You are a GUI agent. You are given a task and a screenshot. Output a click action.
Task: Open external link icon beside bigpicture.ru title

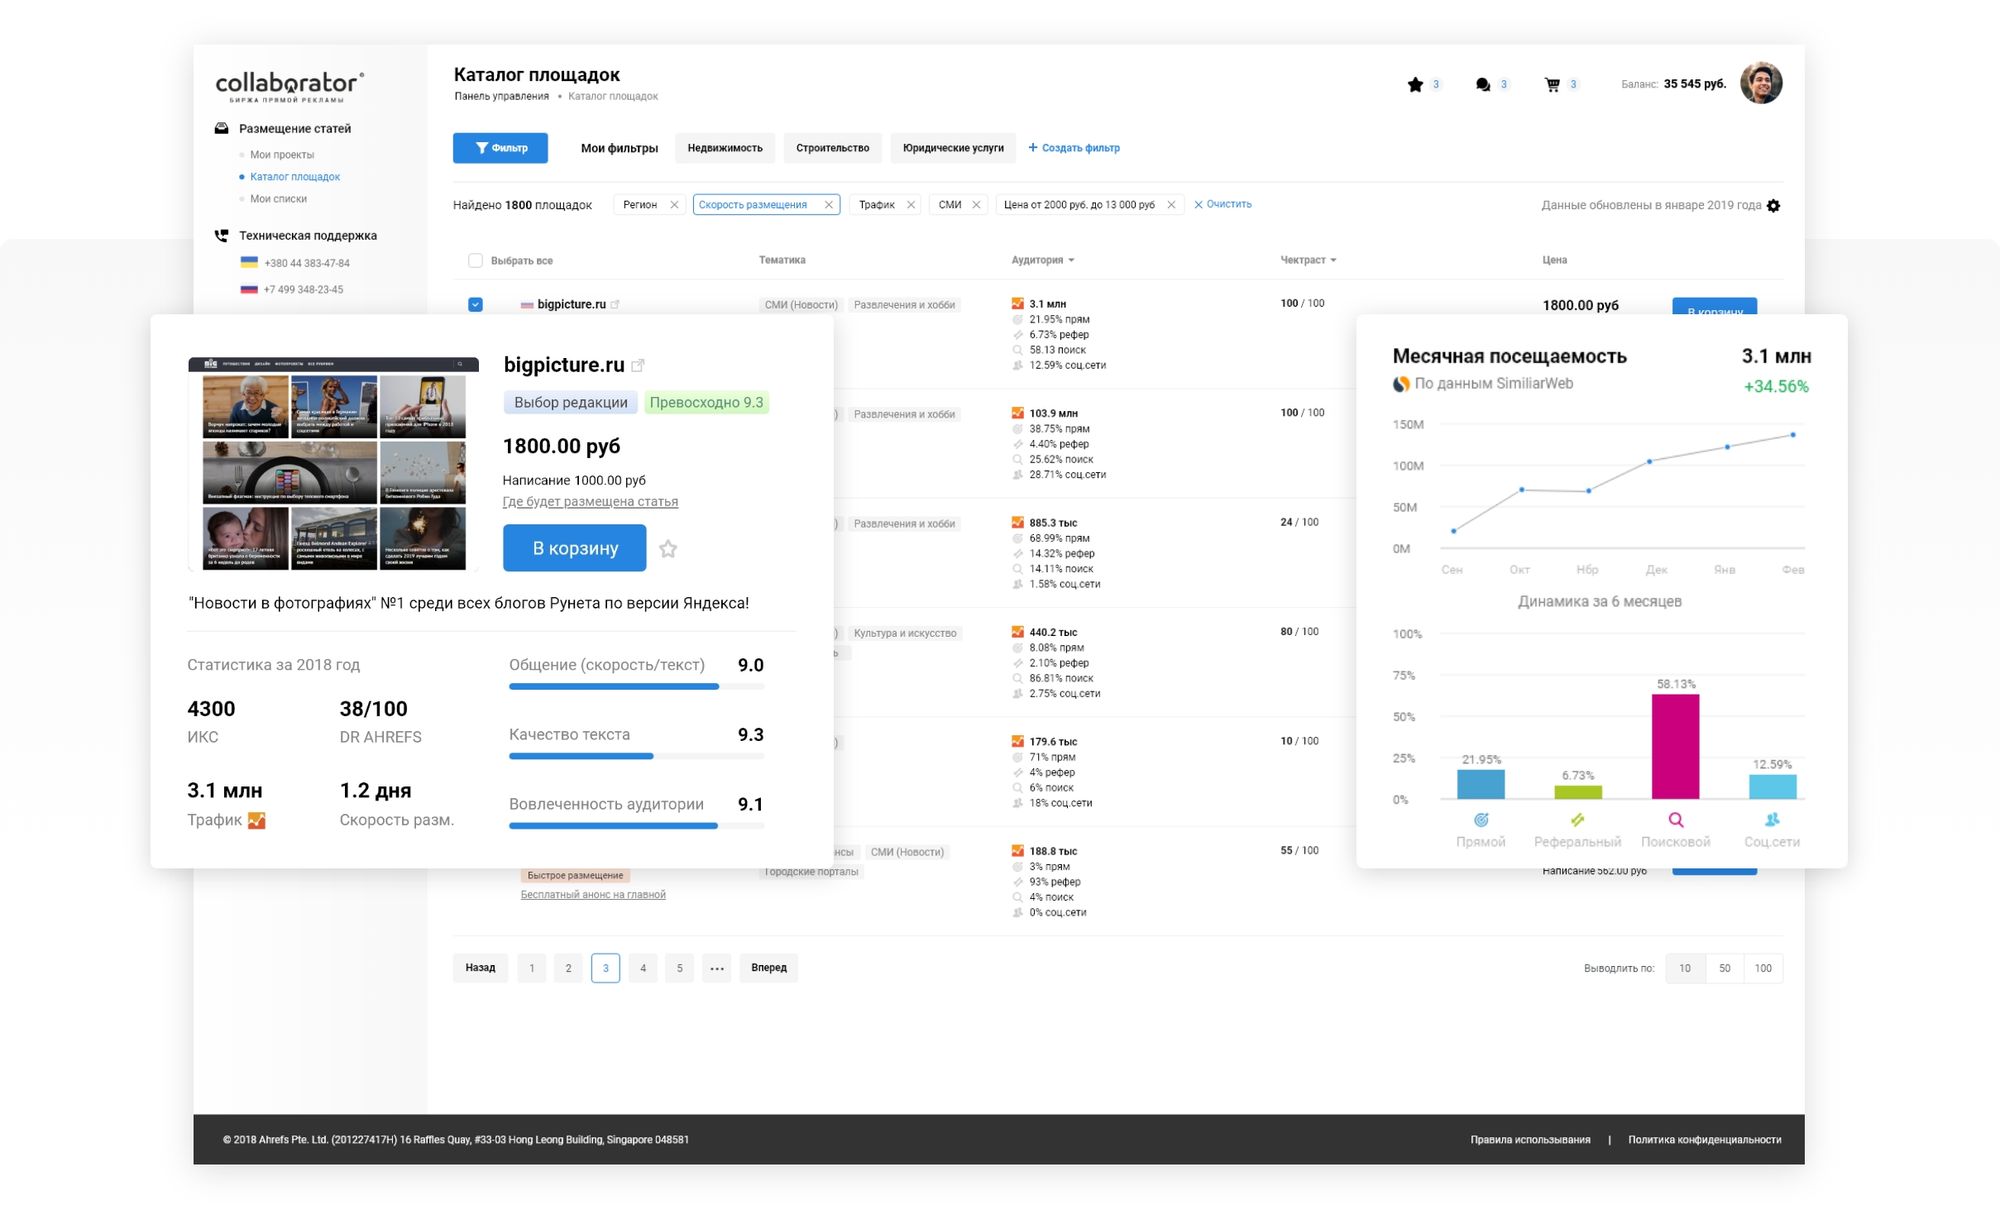click(638, 366)
